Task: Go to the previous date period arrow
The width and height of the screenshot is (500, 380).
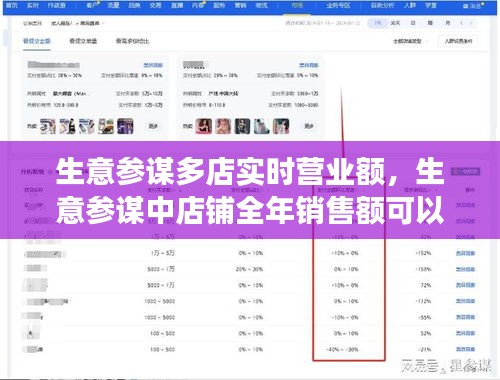Action: click(461, 23)
